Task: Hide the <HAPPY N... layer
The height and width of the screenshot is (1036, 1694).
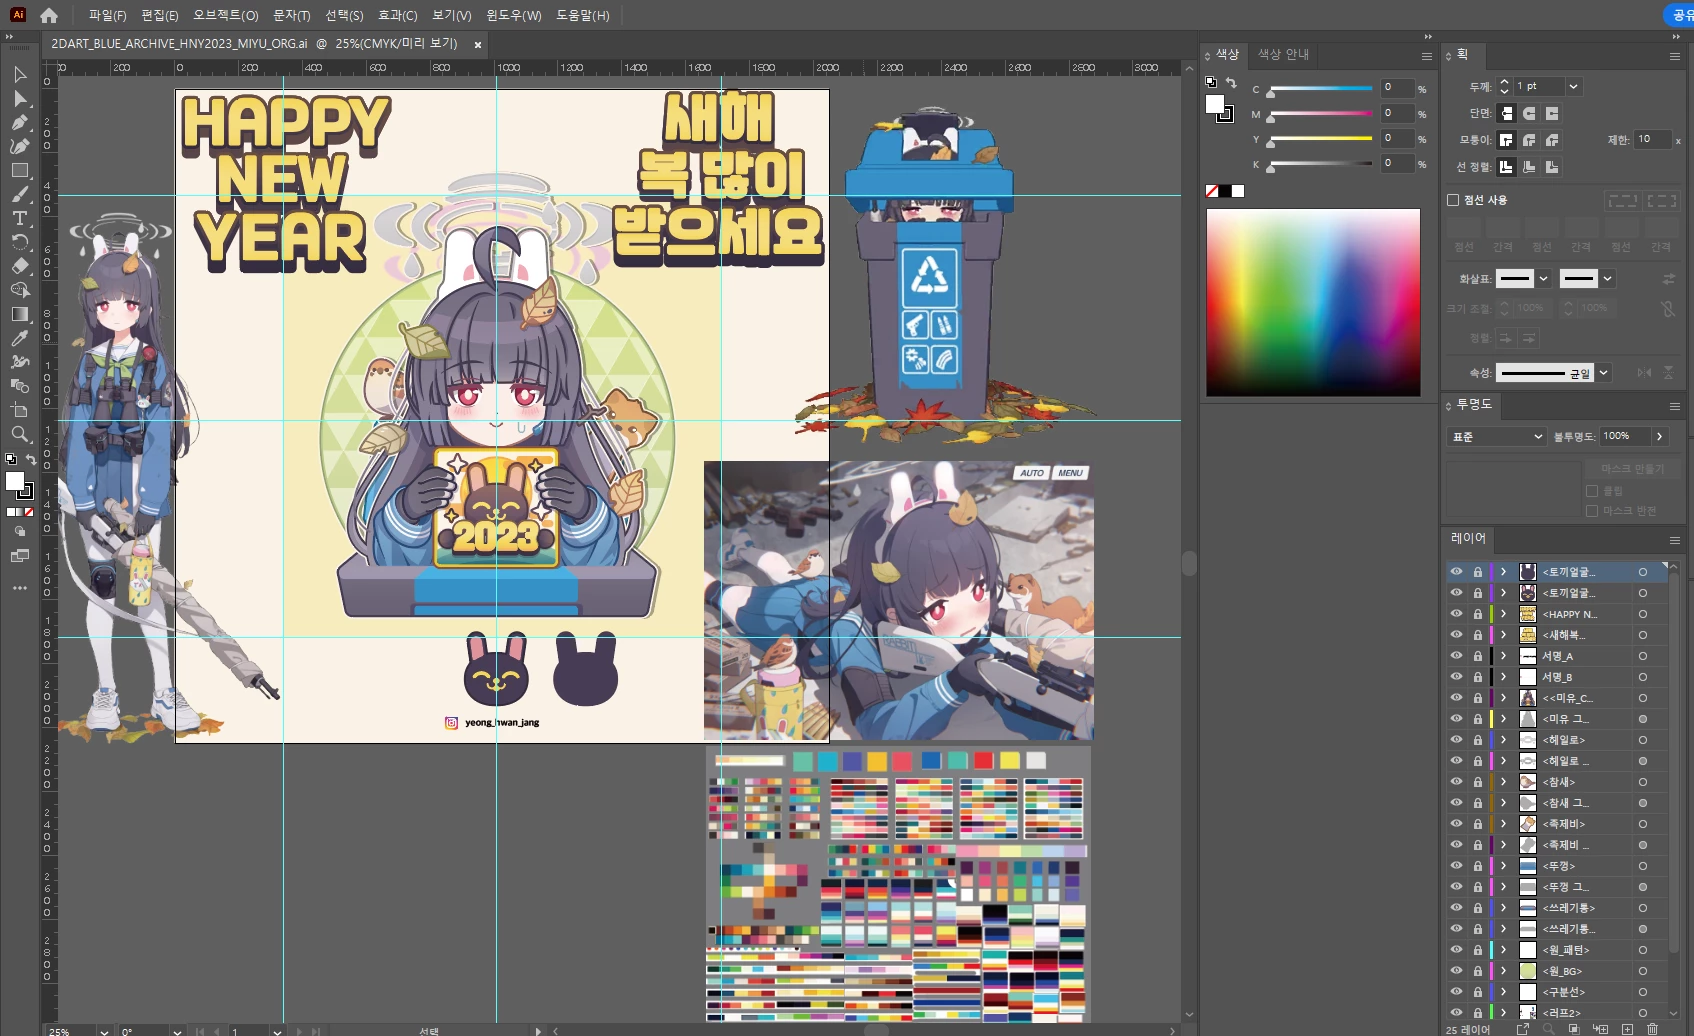Action: click(x=1456, y=614)
